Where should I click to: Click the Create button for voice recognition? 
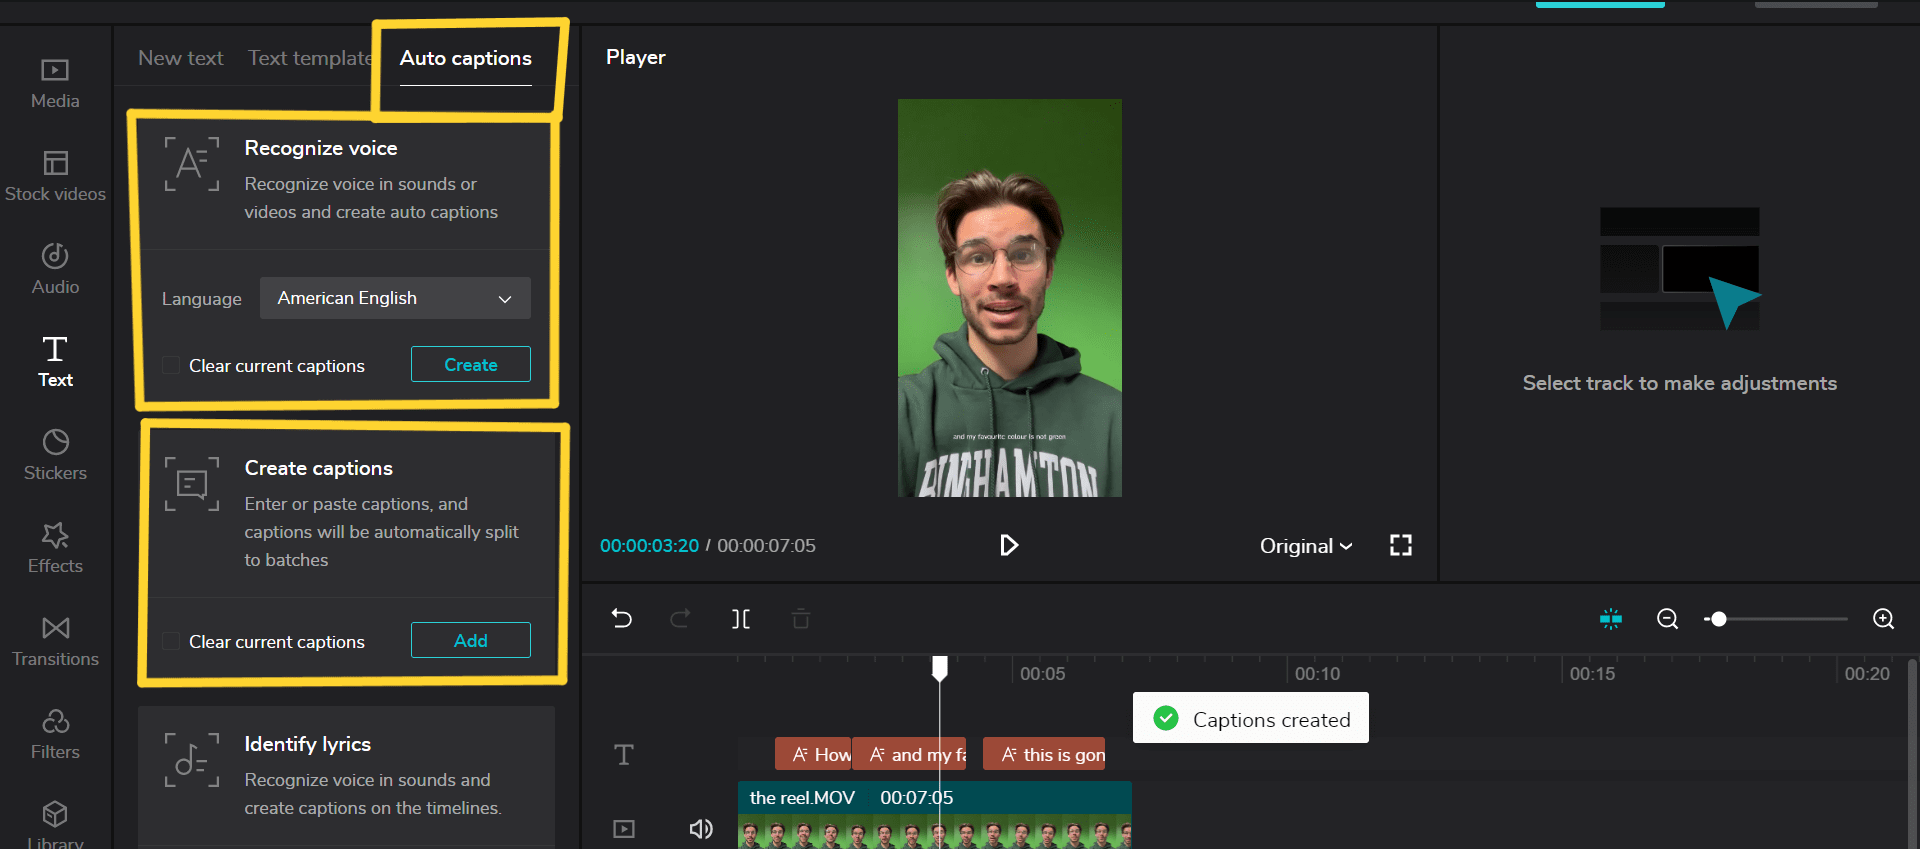[470, 365]
